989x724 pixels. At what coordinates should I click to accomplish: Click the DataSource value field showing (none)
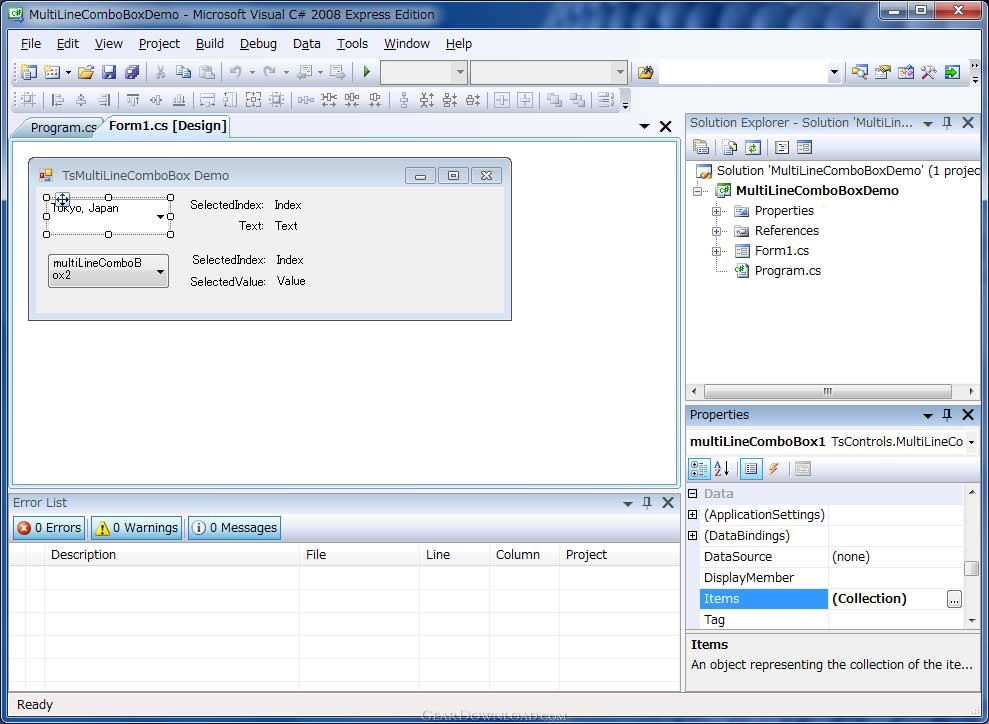coord(896,557)
